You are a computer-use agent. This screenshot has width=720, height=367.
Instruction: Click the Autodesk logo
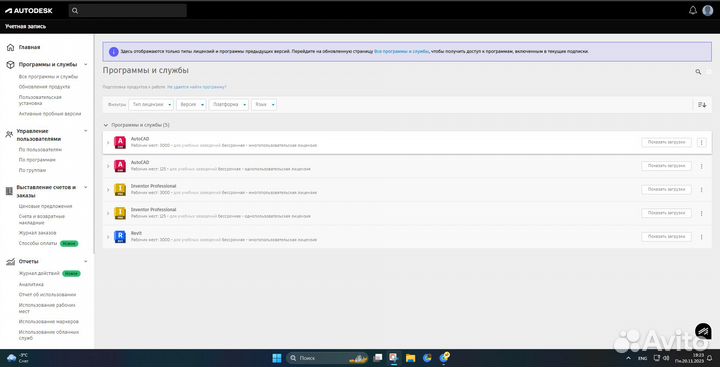tap(28, 11)
